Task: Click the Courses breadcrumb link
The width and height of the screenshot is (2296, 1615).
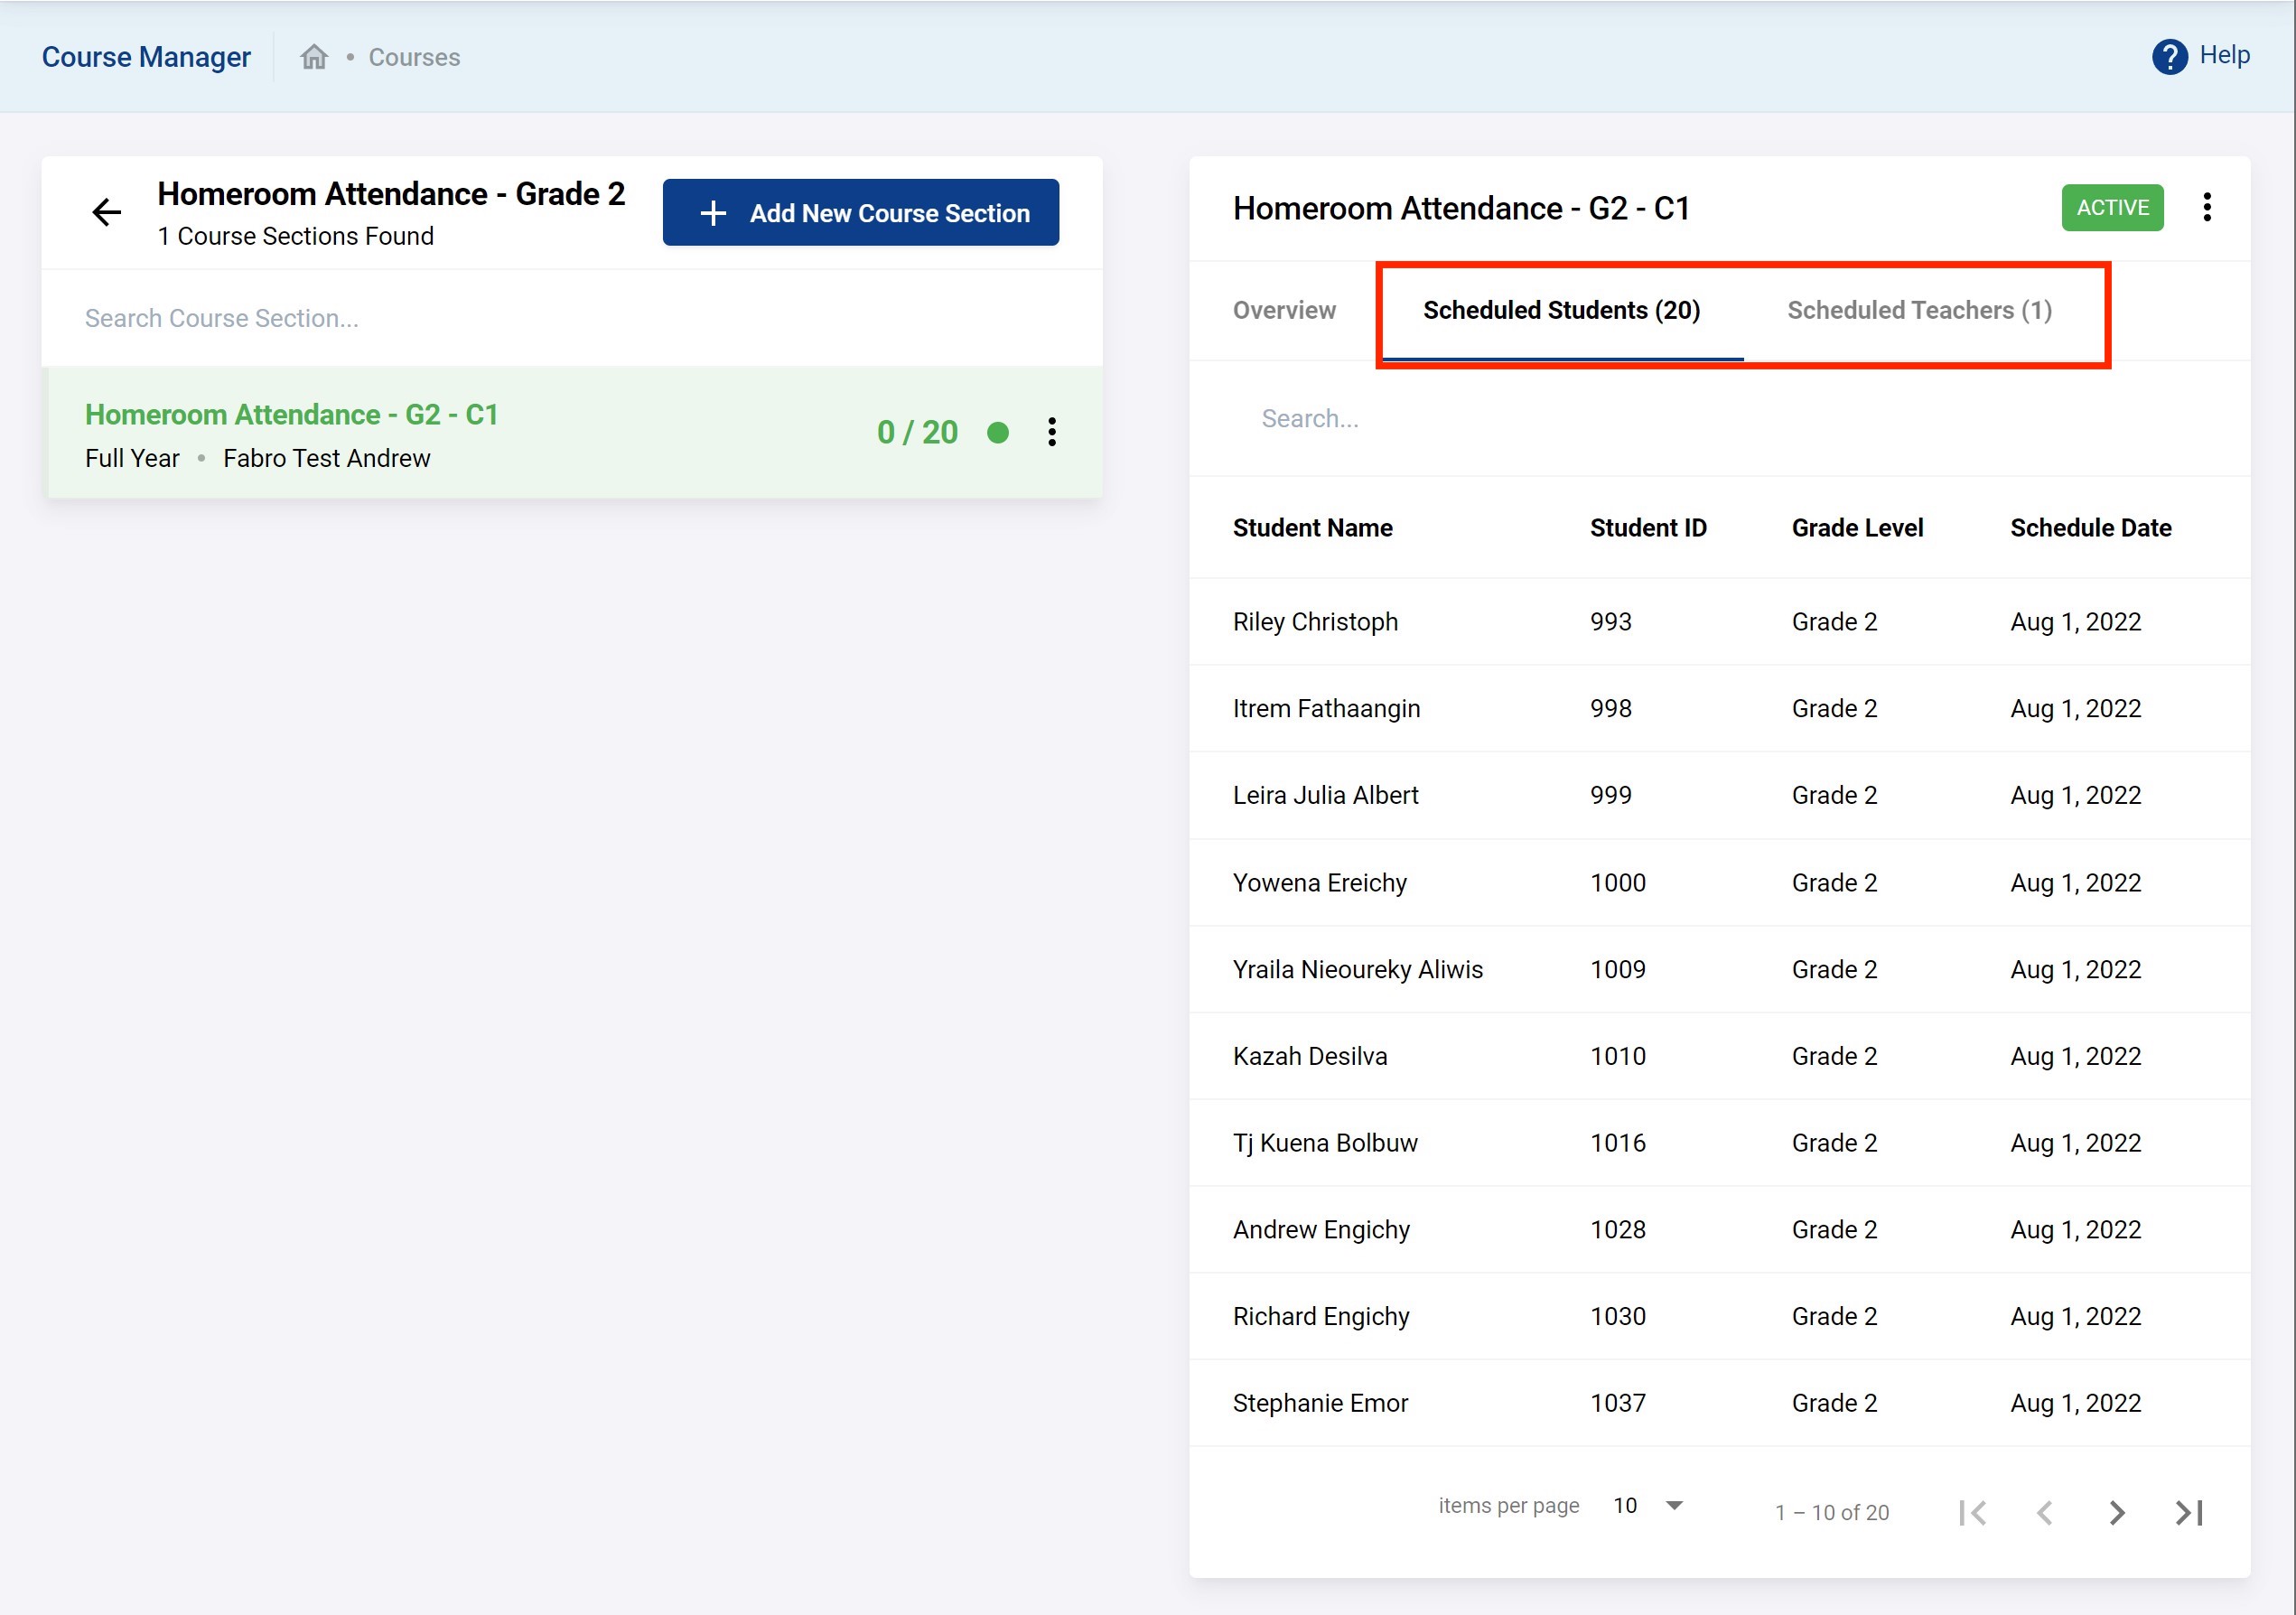Action: coord(414,57)
